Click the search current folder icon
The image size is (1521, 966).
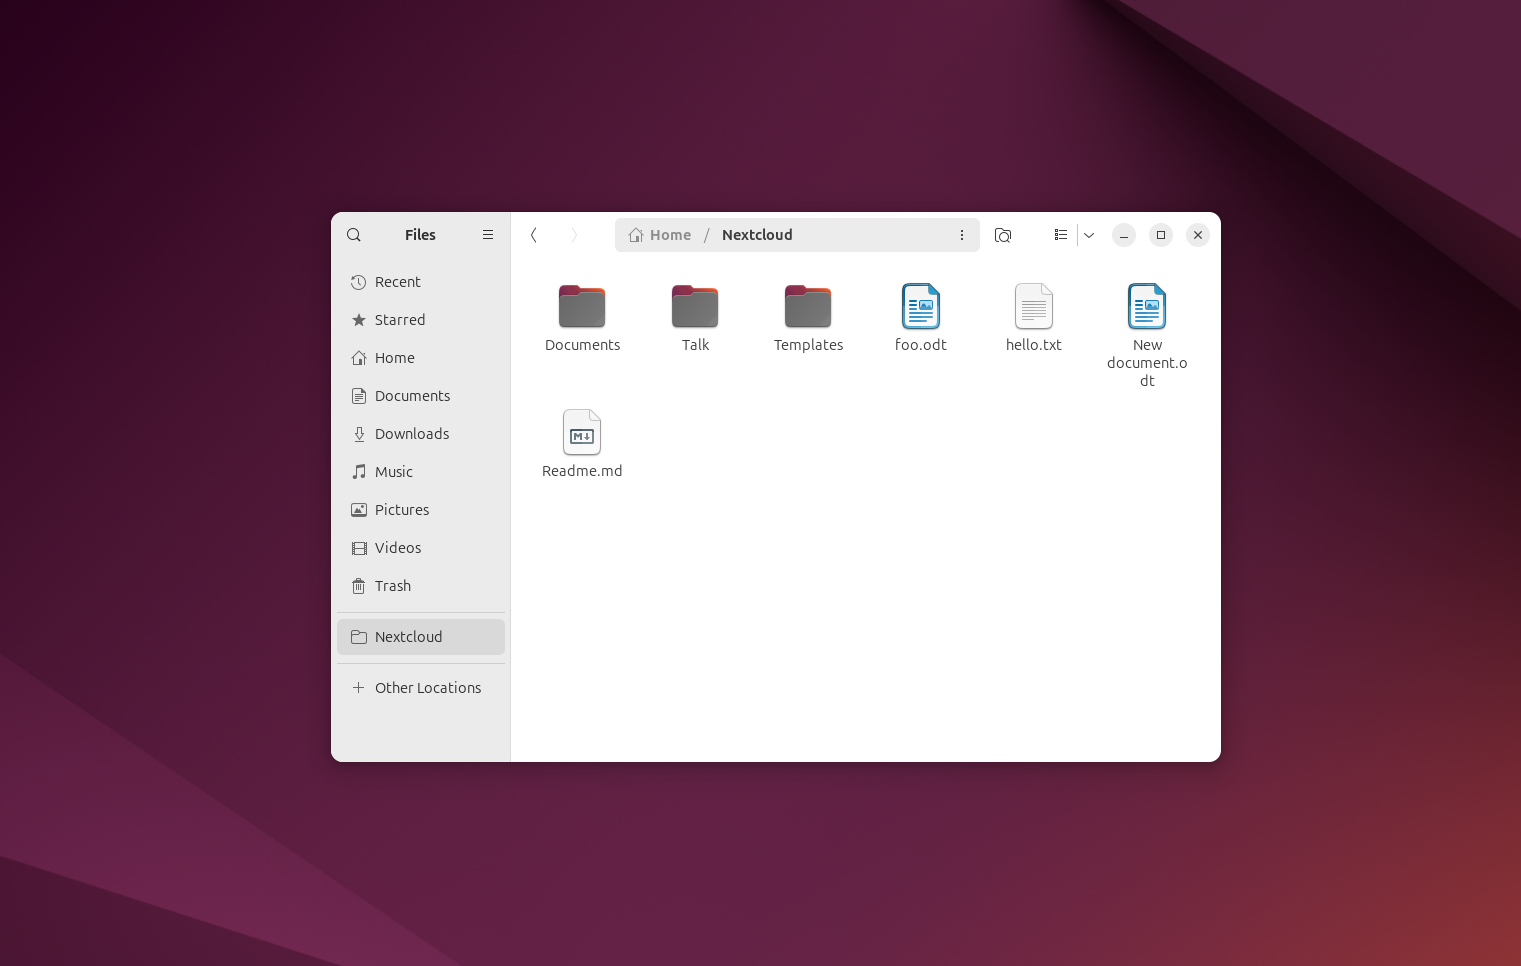point(1003,235)
